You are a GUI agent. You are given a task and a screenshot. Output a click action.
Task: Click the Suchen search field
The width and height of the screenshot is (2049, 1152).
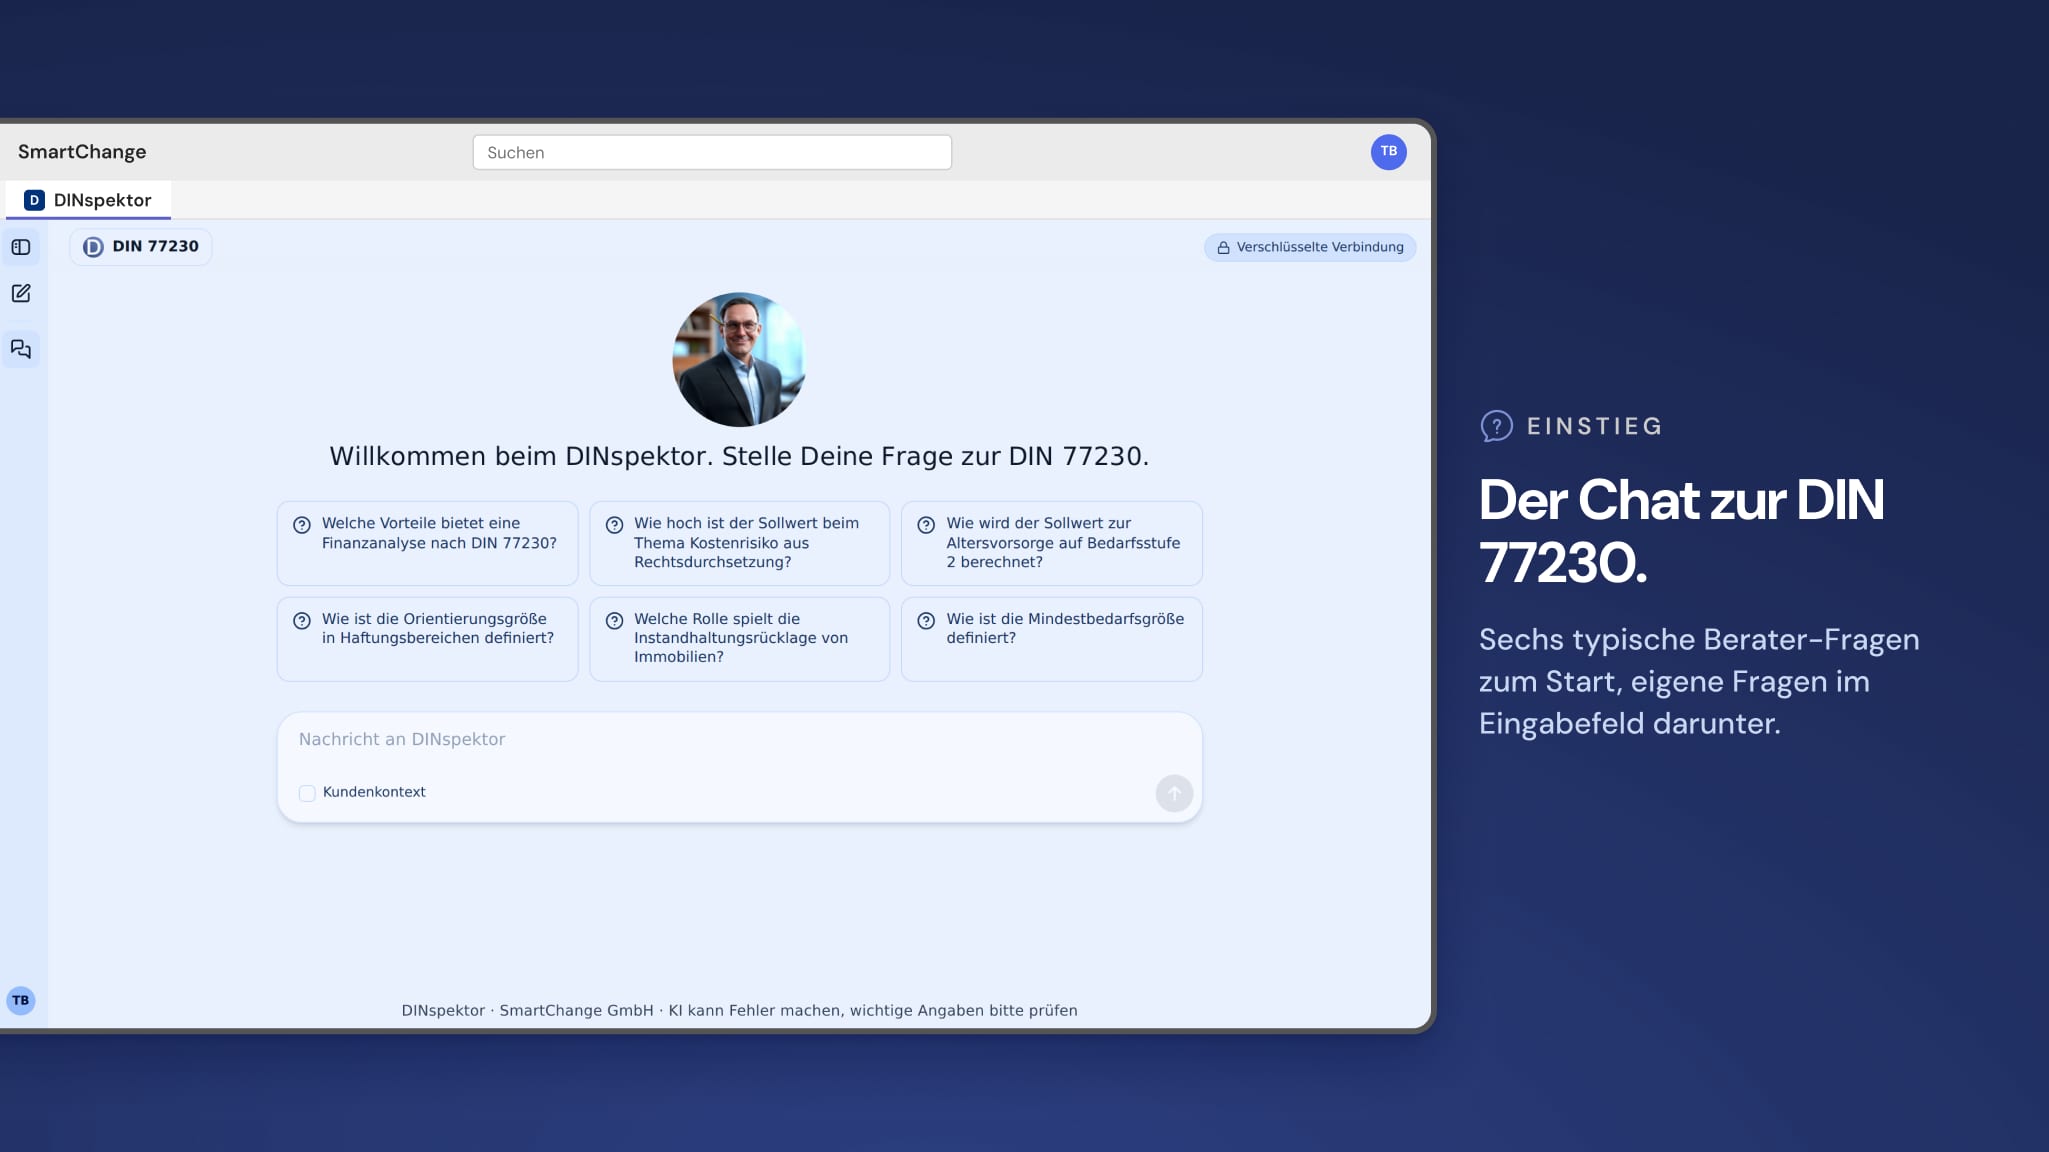(x=712, y=152)
